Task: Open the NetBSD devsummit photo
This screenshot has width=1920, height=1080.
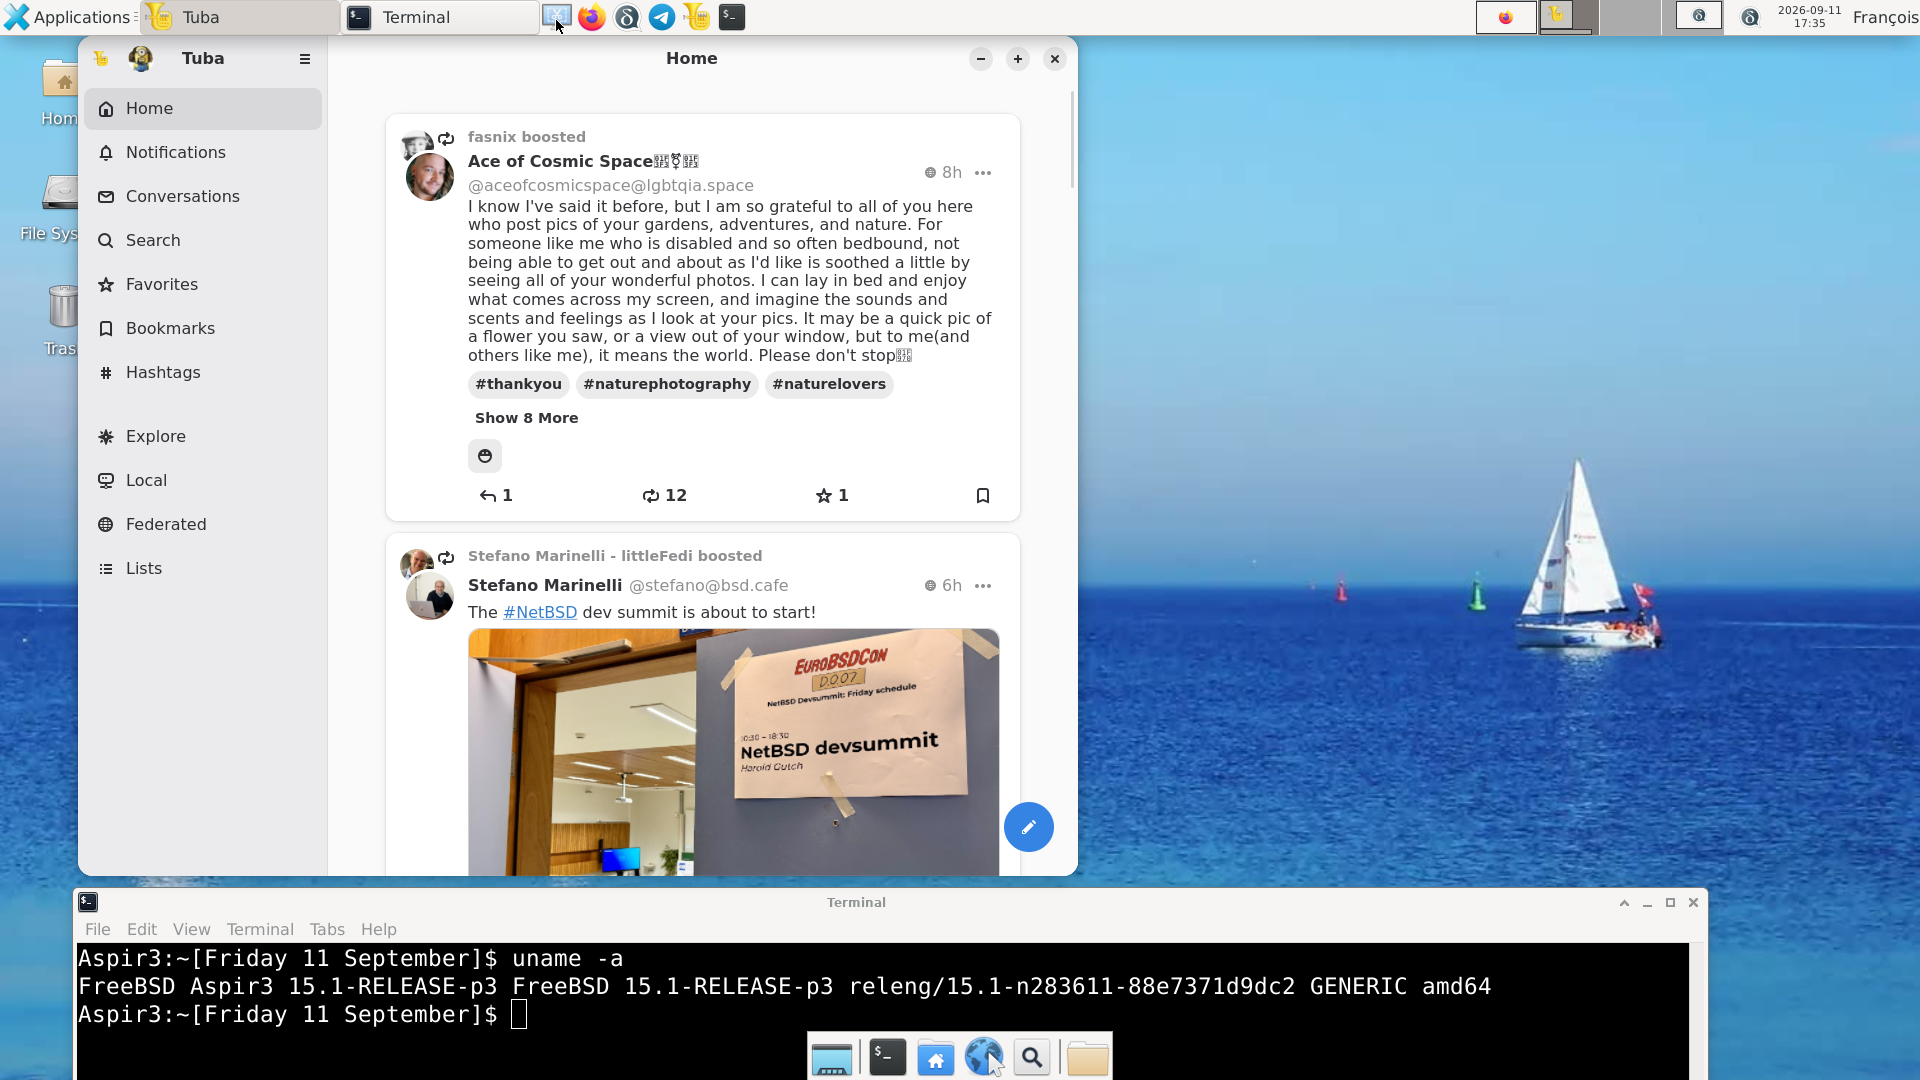Action: point(733,752)
